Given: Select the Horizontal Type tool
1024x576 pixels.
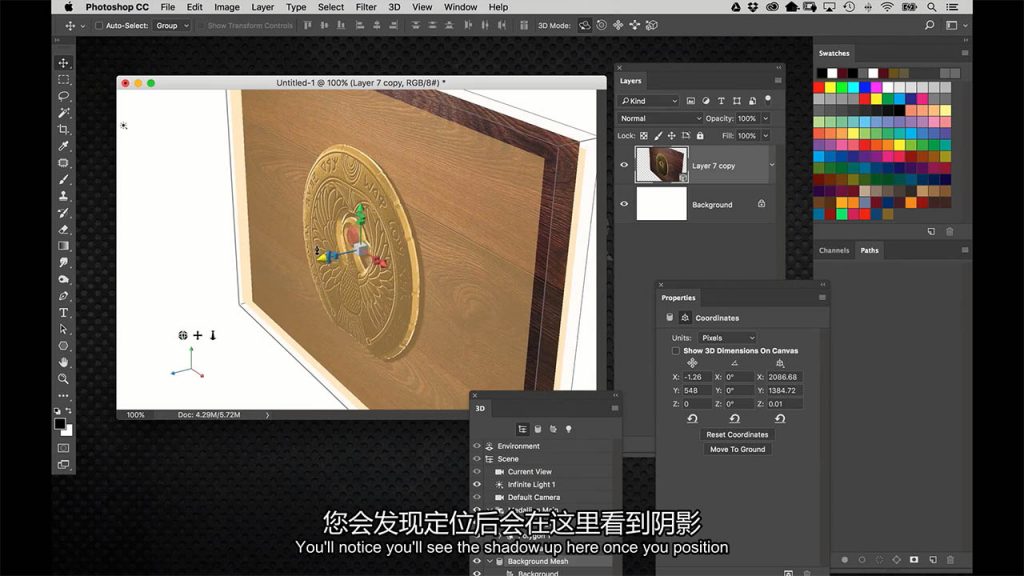Looking at the screenshot, I should point(63,313).
